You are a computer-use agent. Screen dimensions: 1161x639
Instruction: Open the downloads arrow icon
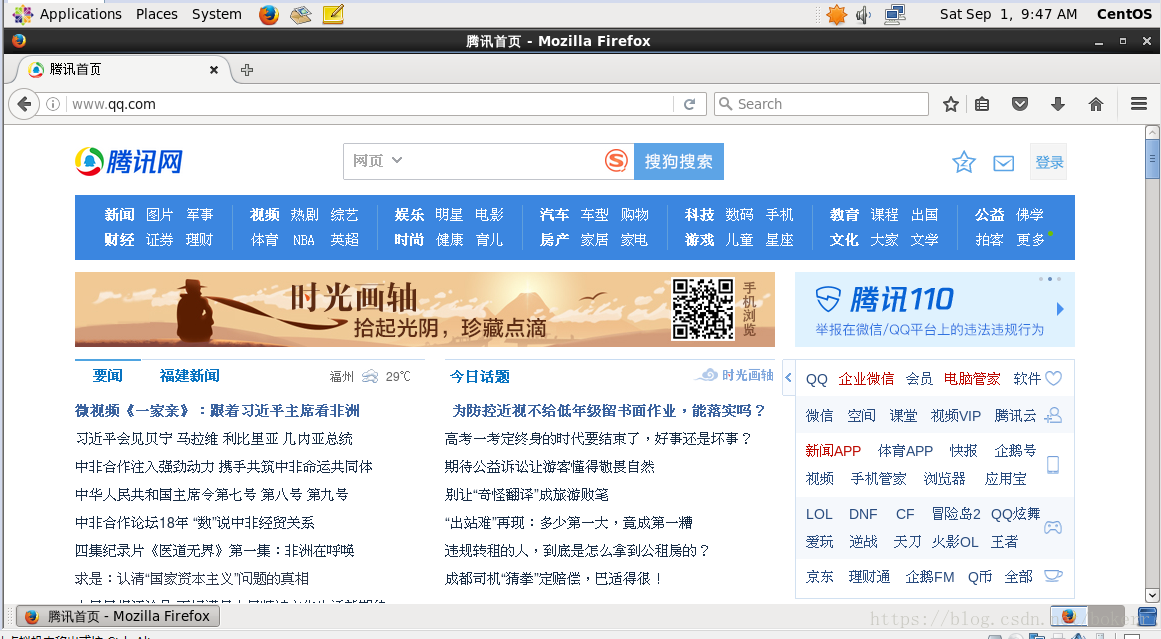click(1057, 104)
